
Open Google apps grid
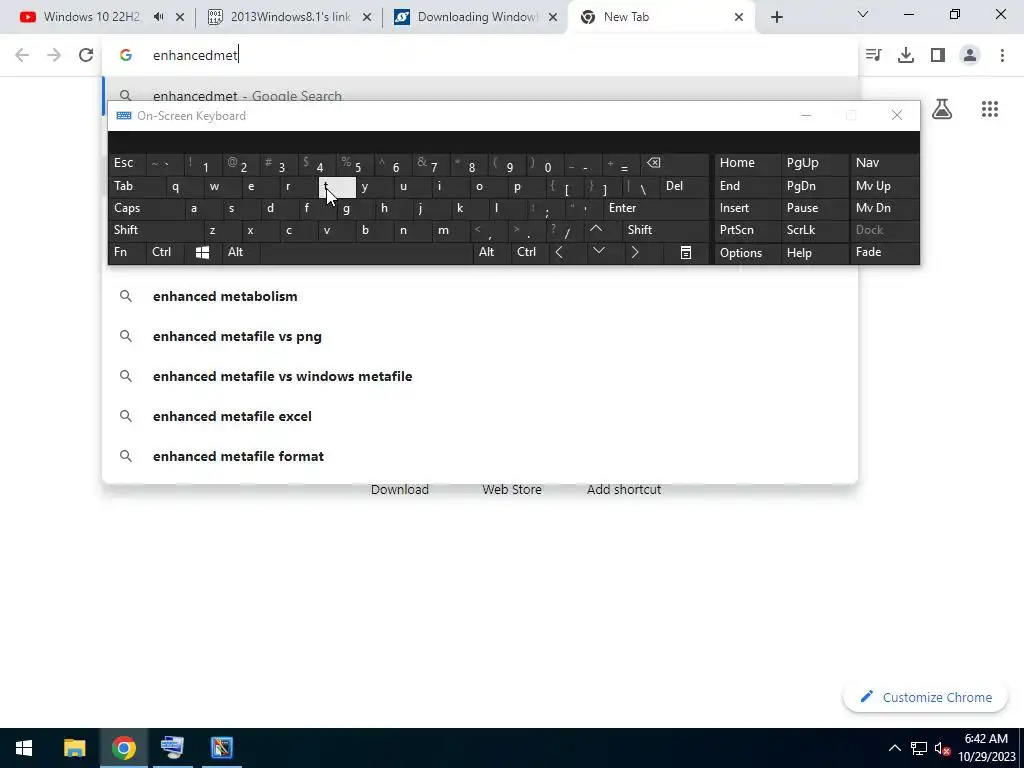(x=990, y=109)
